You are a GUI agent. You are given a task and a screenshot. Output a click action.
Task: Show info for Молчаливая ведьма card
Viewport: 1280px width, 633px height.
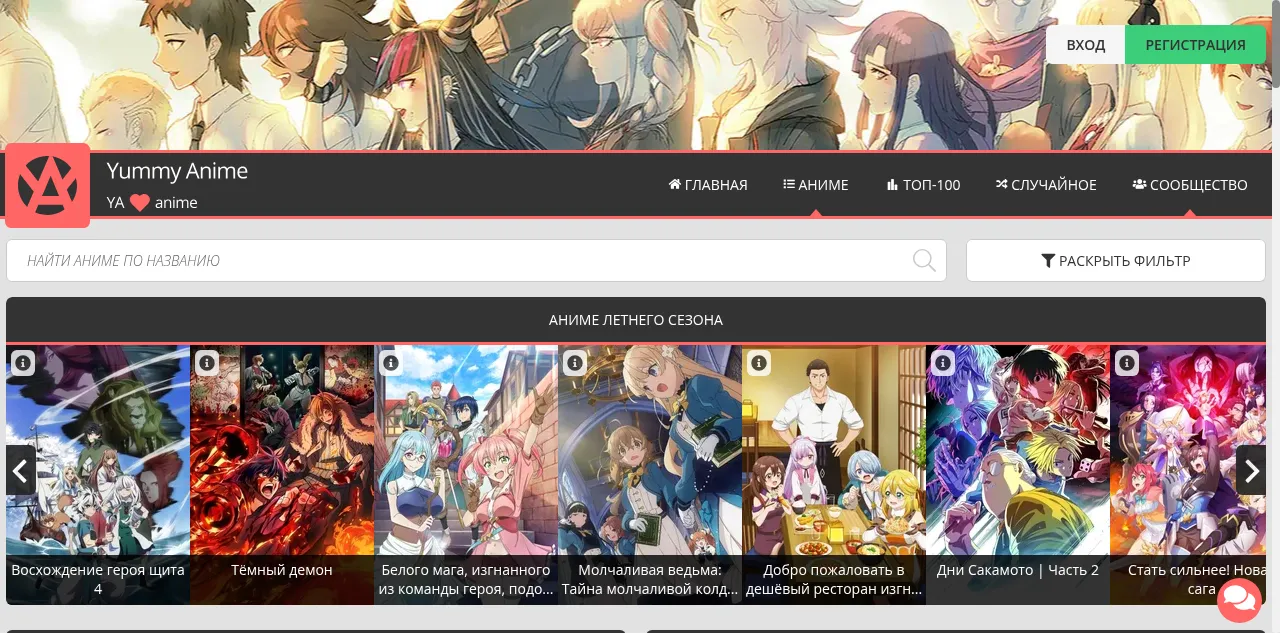point(575,363)
